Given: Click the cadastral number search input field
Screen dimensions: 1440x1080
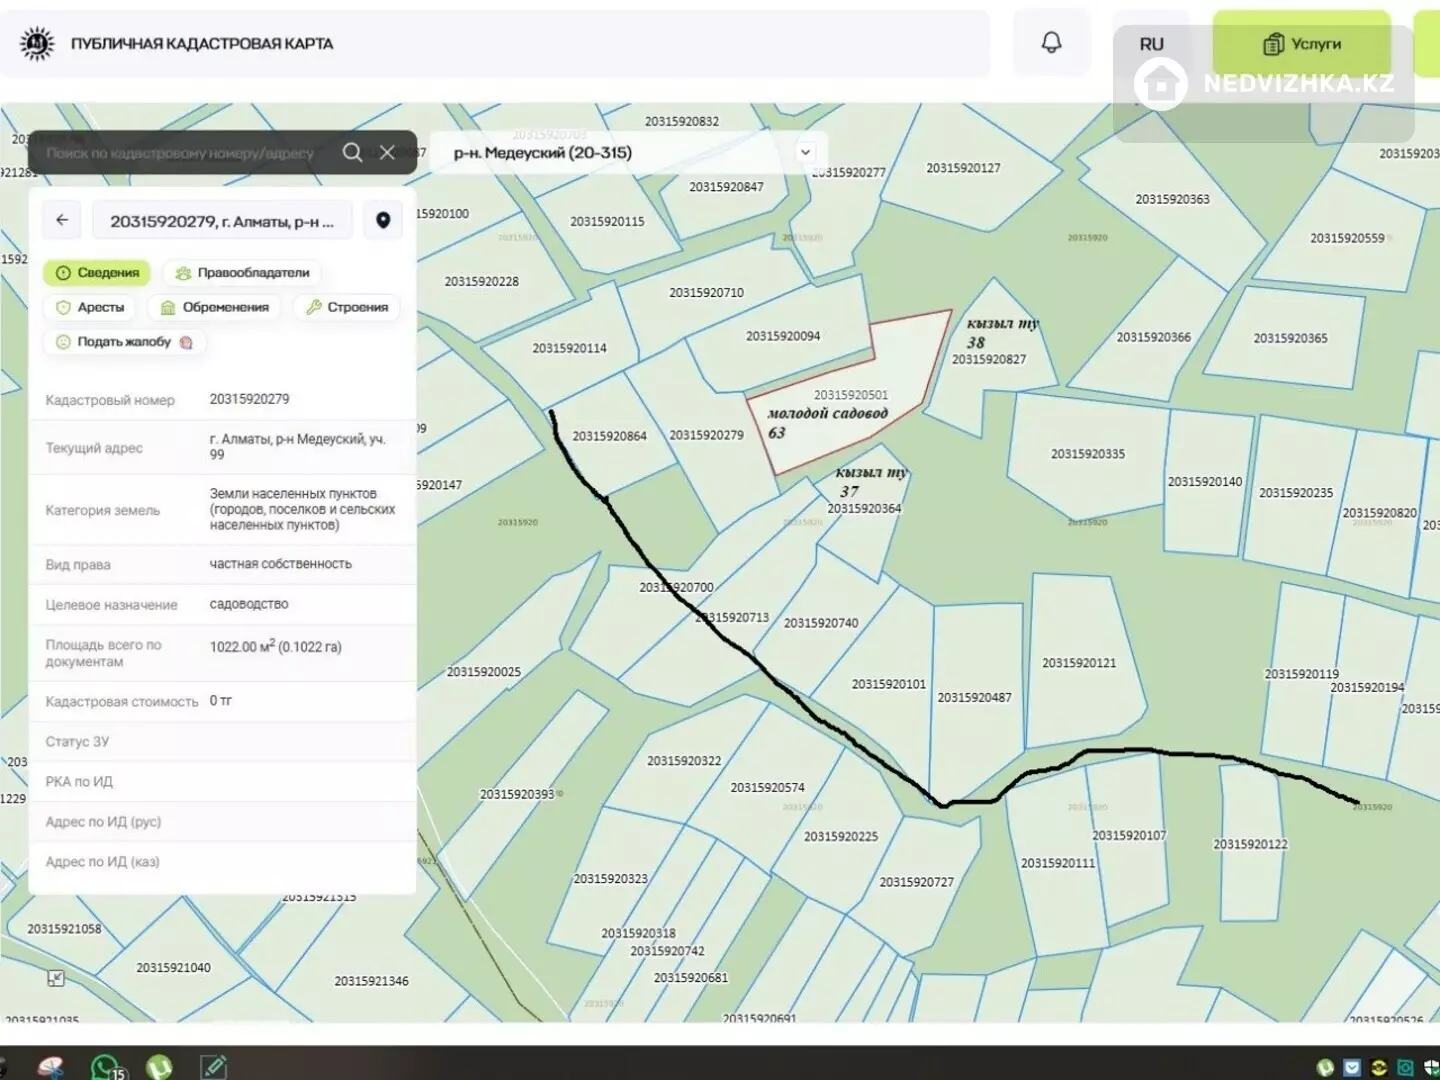Looking at the screenshot, I should 180,153.
